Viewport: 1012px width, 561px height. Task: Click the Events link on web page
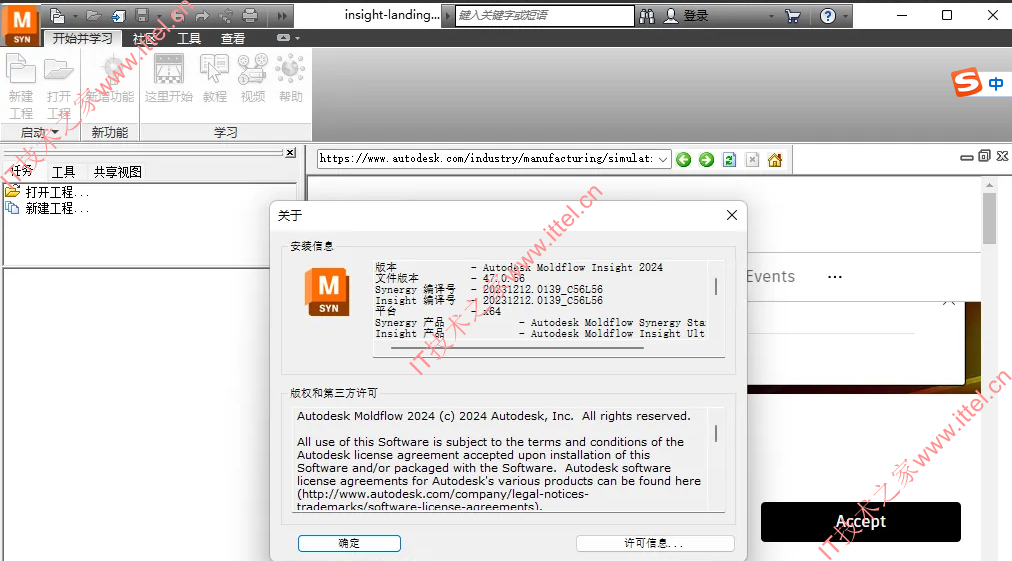771,276
